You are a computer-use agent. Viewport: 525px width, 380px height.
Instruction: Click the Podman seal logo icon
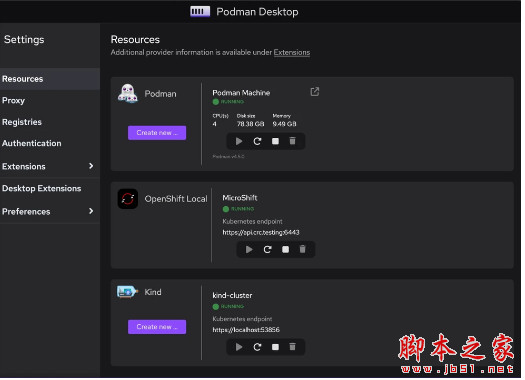pyautogui.click(x=128, y=94)
